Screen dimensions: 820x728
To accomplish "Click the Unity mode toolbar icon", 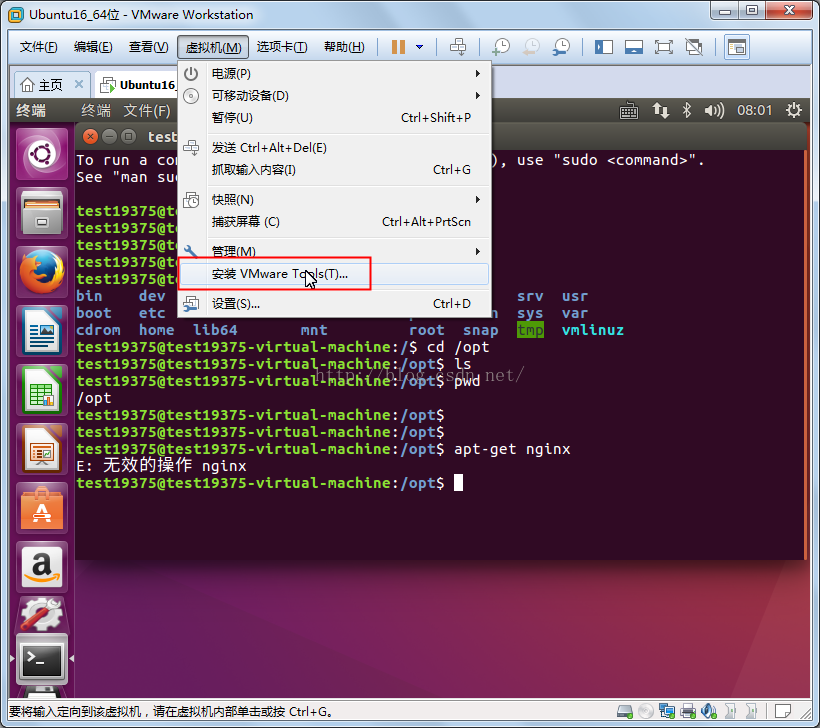I will click(x=694, y=47).
